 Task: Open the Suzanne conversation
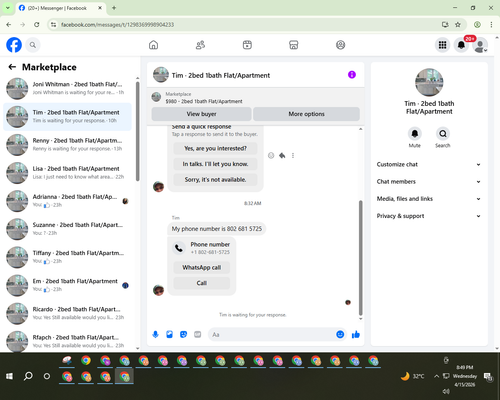pyautogui.click(x=67, y=229)
